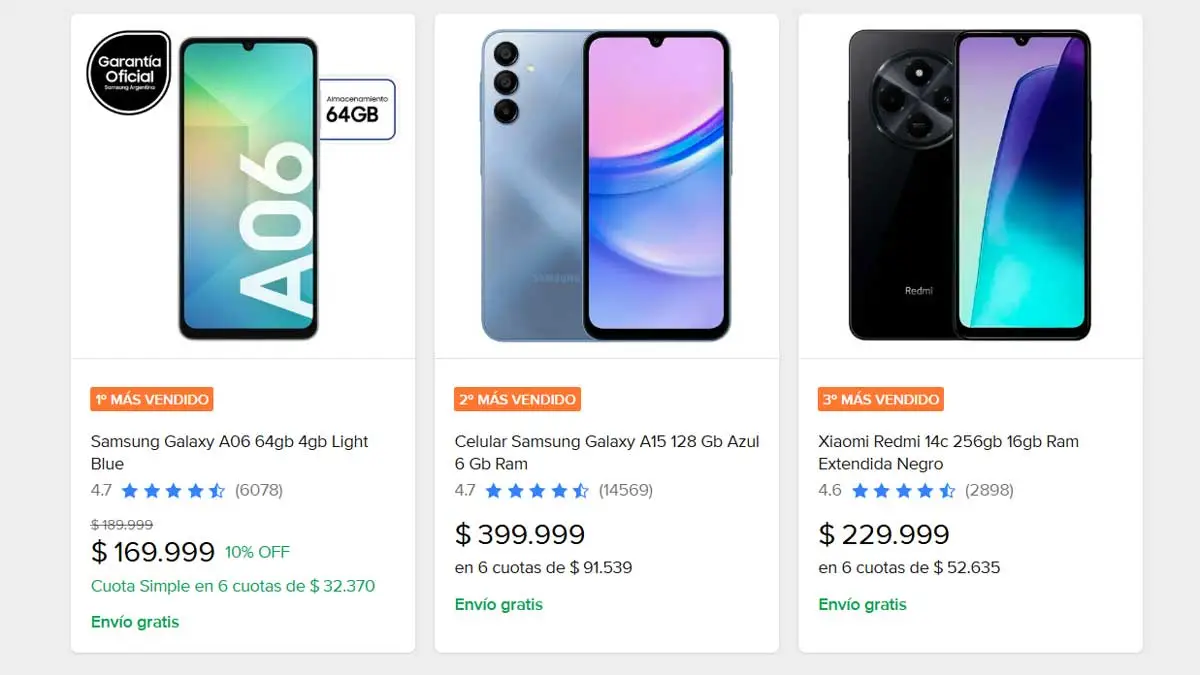Click the 10% OFF discount label
1200x675 pixels.
(257, 552)
